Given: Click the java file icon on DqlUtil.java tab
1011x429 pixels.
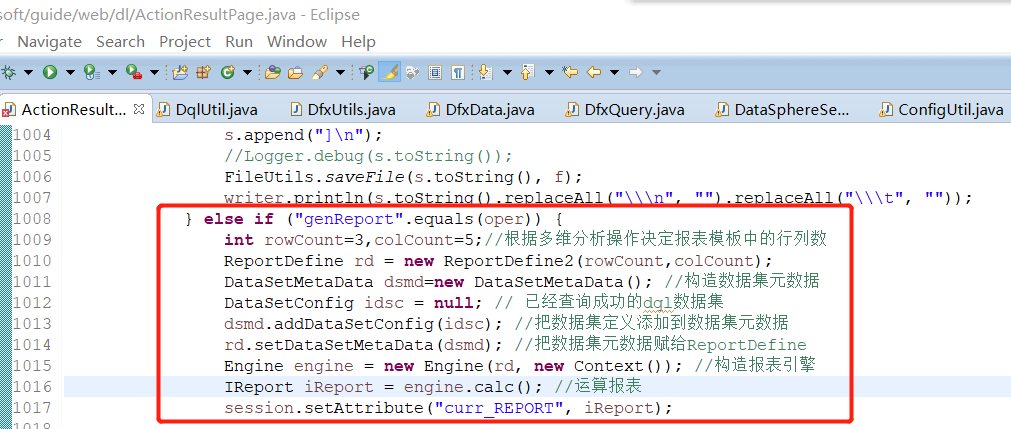Looking at the screenshot, I should click(x=164, y=110).
